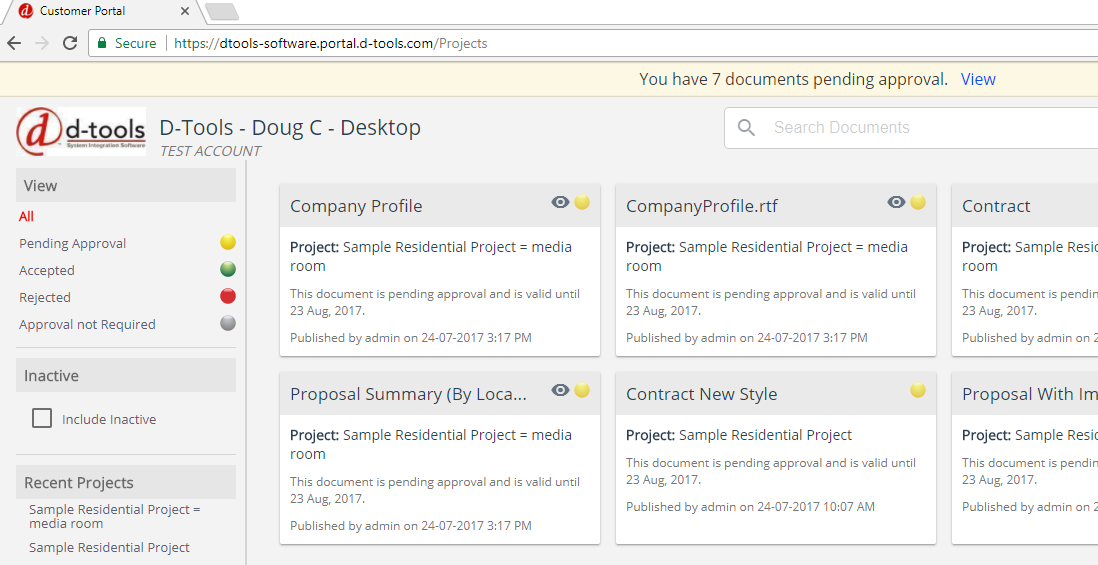Click publish date text on Contract New Style card

tap(751, 507)
